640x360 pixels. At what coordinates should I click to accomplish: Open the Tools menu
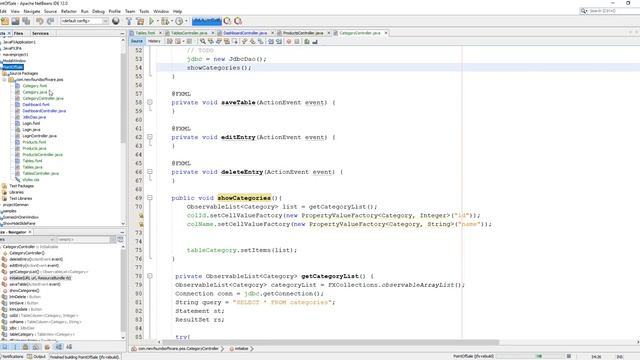click(x=144, y=11)
